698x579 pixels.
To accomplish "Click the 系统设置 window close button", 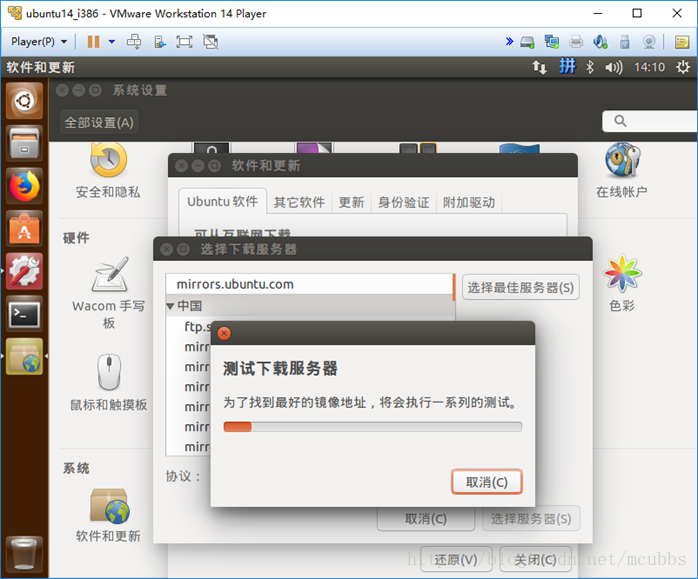I will (x=62, y=90).
